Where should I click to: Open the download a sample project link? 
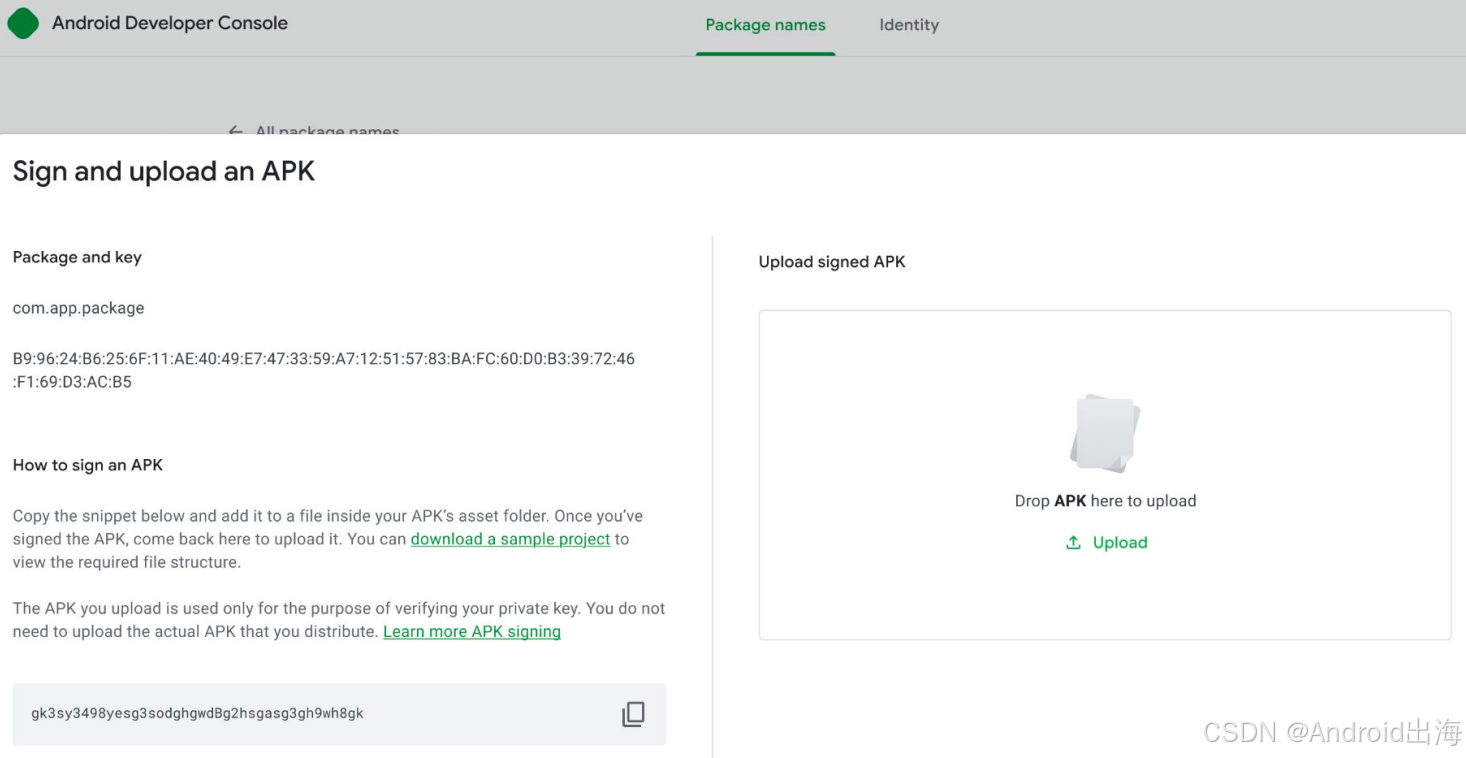point(510,539)
